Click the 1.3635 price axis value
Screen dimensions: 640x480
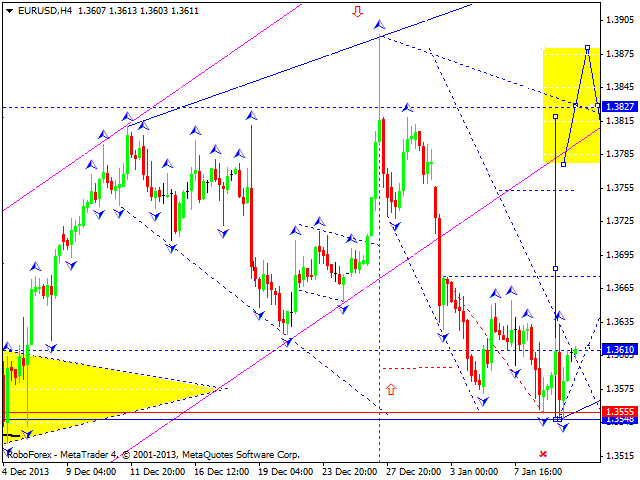point(620,322)
